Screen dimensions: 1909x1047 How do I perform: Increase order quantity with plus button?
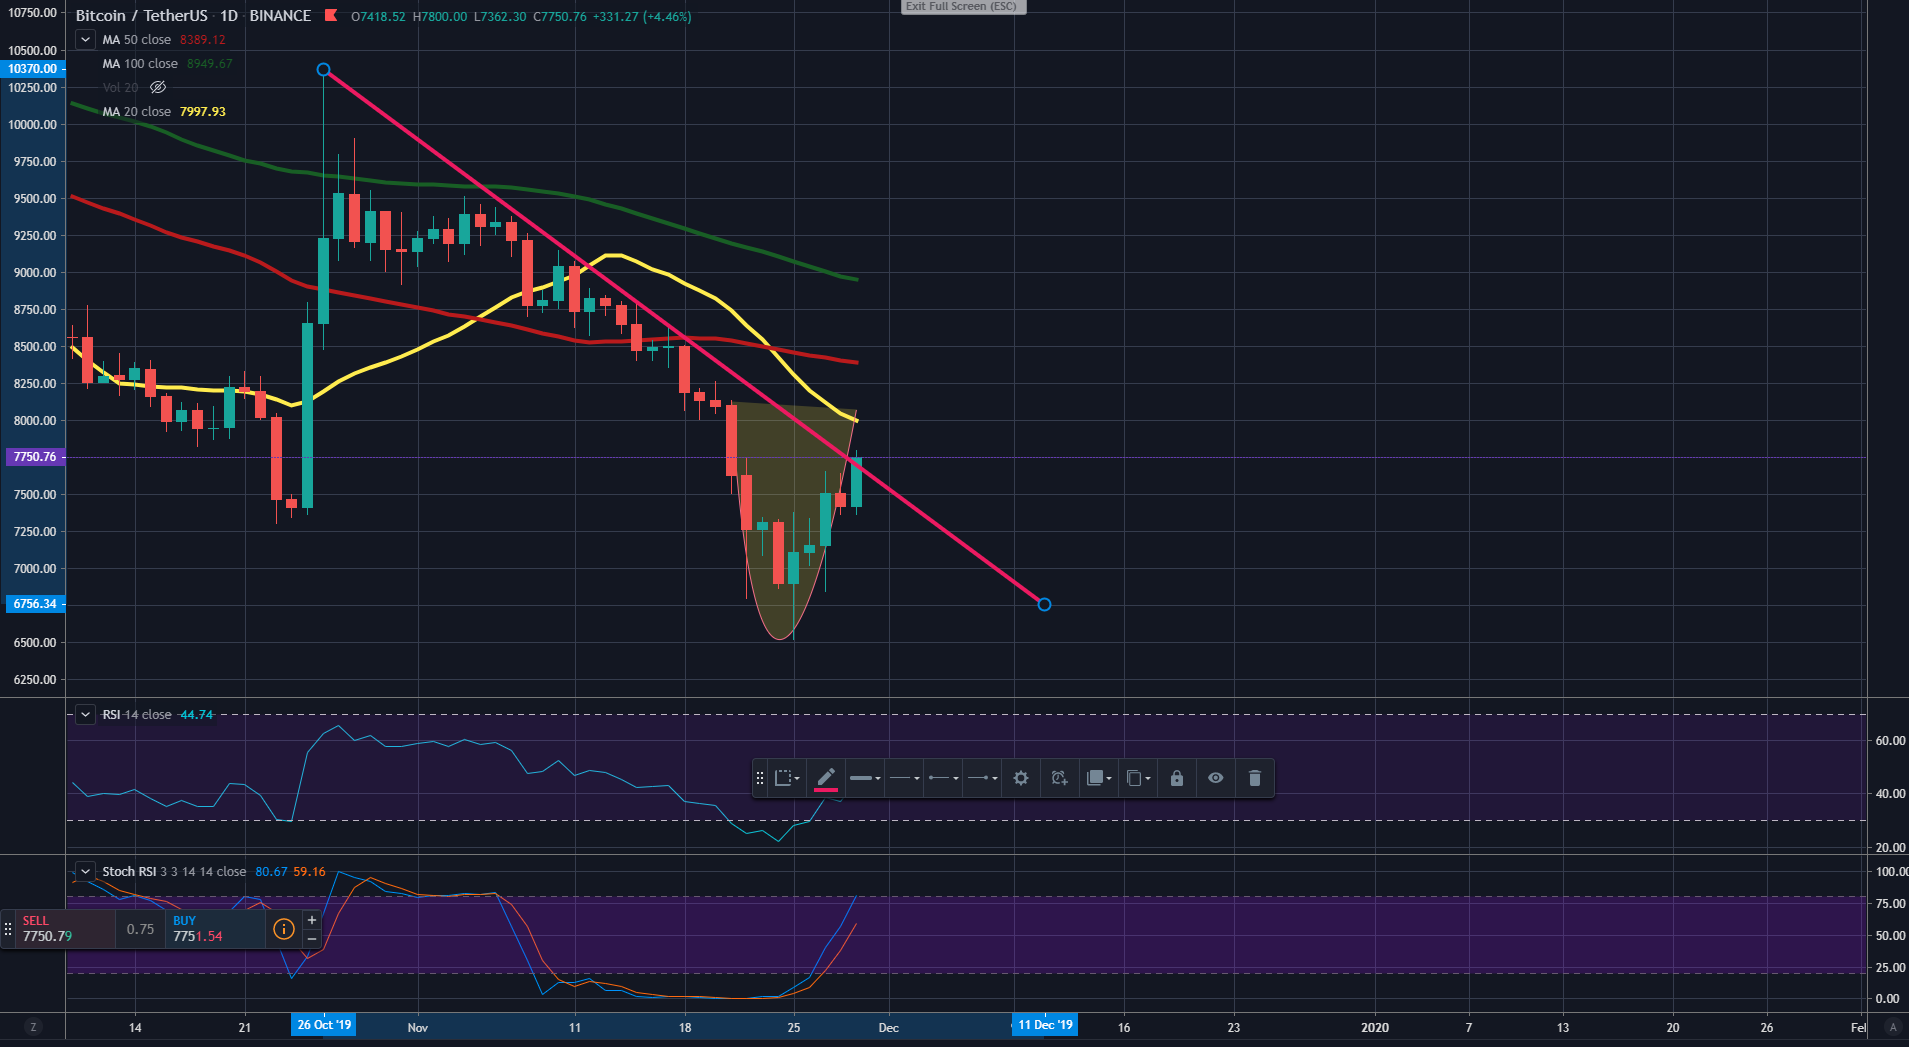(x=312, y=920)
